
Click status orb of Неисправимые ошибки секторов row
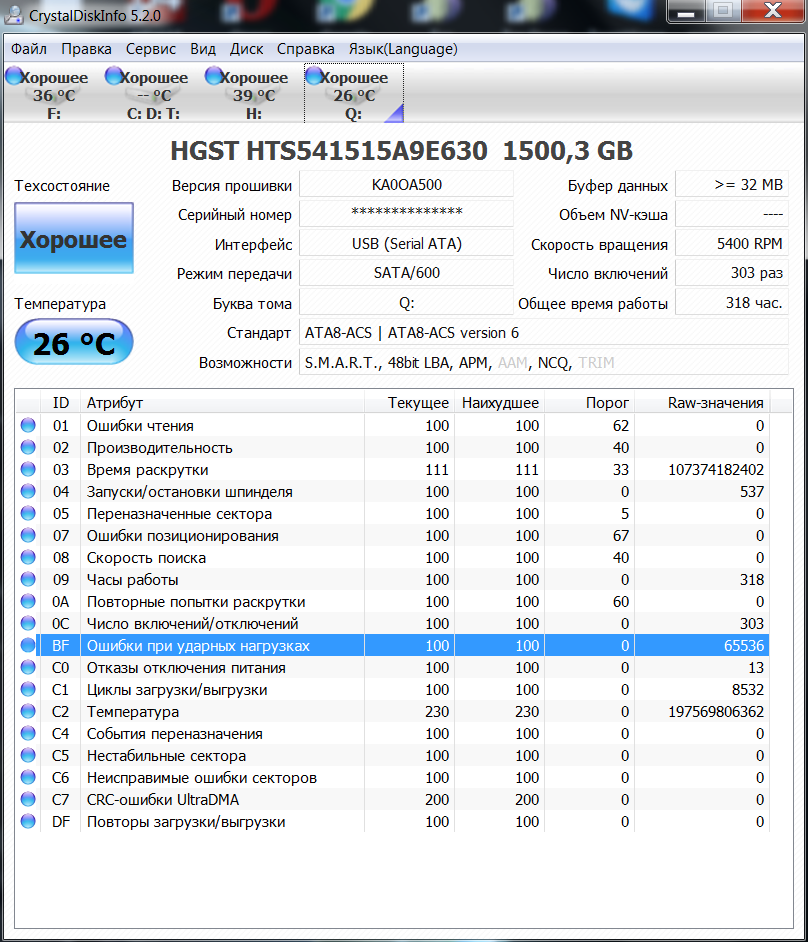coord(28,777)
